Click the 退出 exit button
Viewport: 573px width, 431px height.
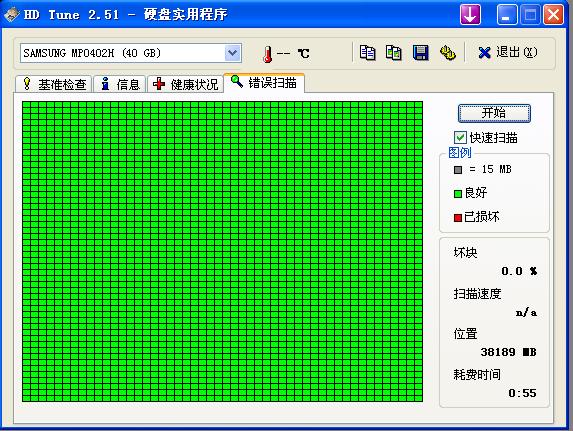[508, 53]
